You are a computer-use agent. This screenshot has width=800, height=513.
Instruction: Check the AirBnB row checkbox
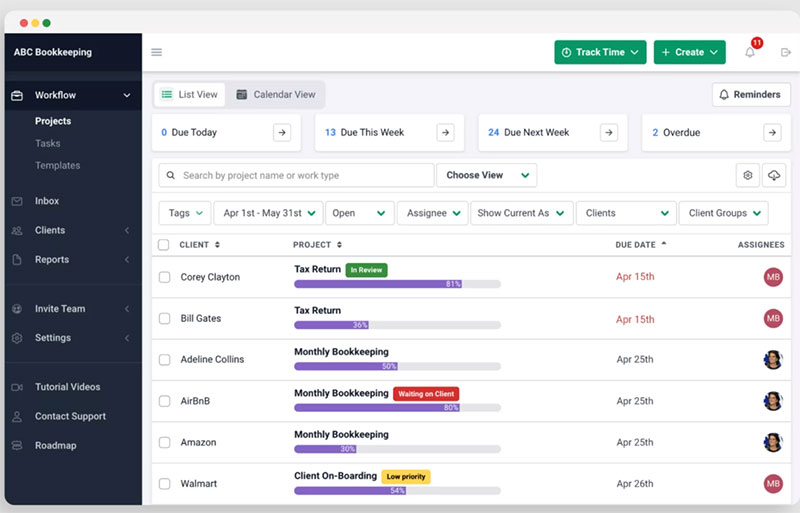pyautogui.click(x=164, y=401)
